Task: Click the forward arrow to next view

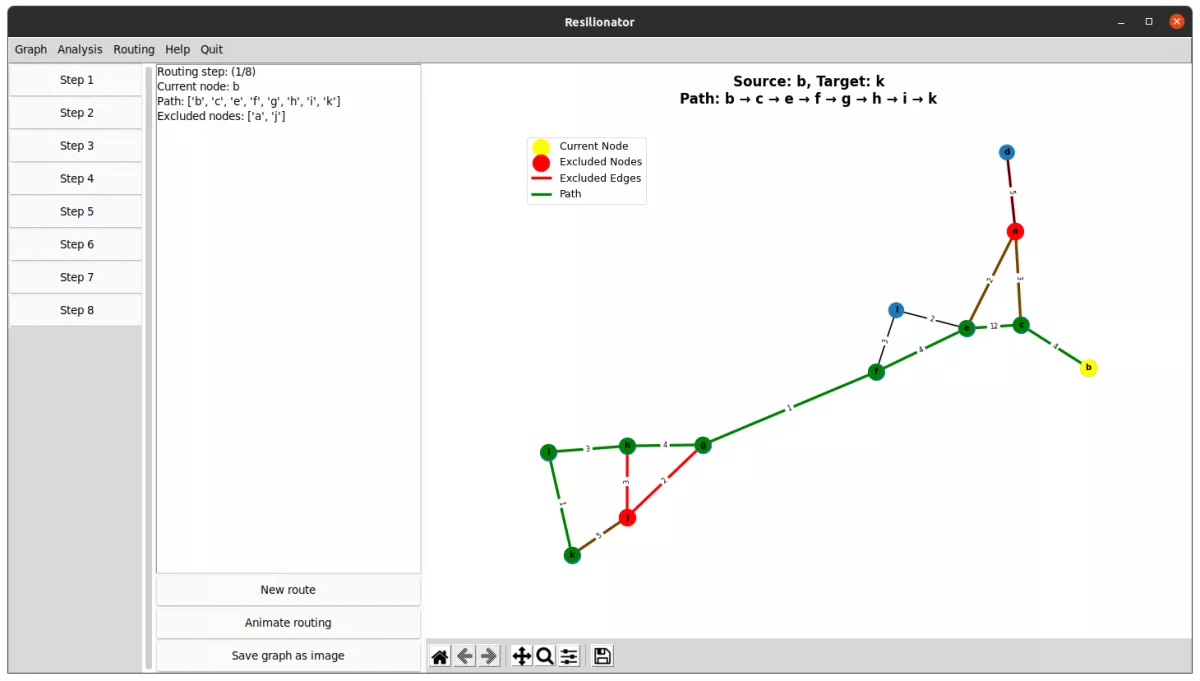Action: (x=489, y=656)
